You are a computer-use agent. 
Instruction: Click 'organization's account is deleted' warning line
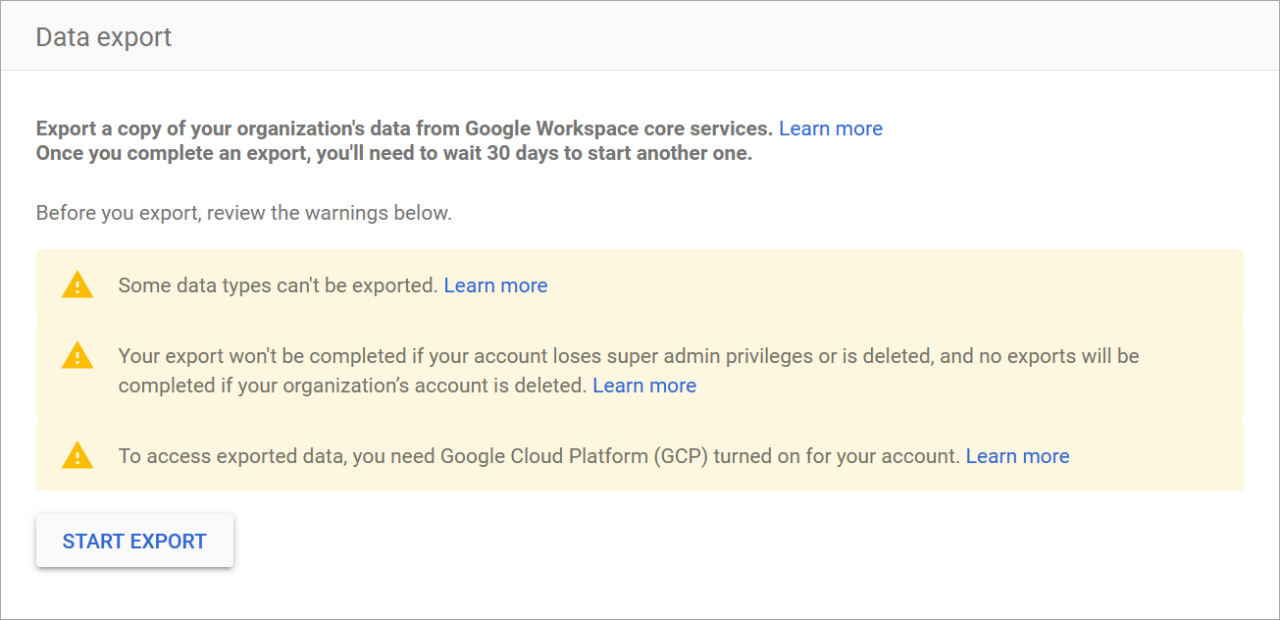352,385
